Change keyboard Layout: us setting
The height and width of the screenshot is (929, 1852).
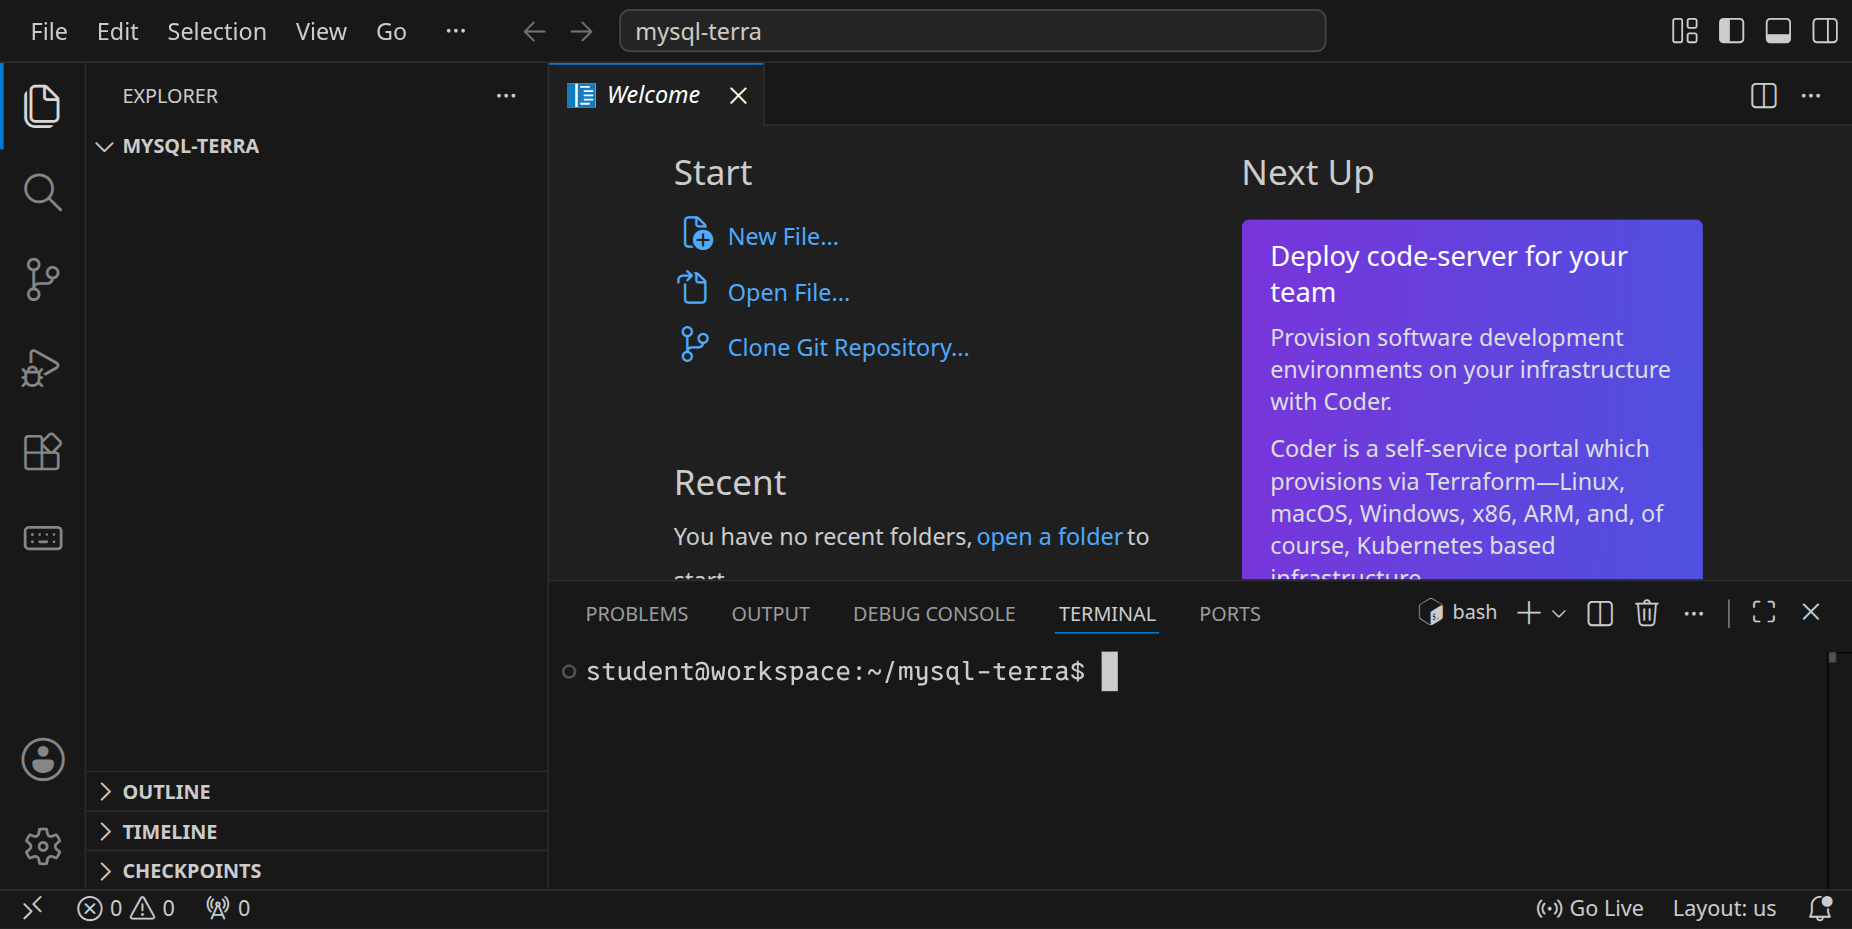tap(1724, 908)
